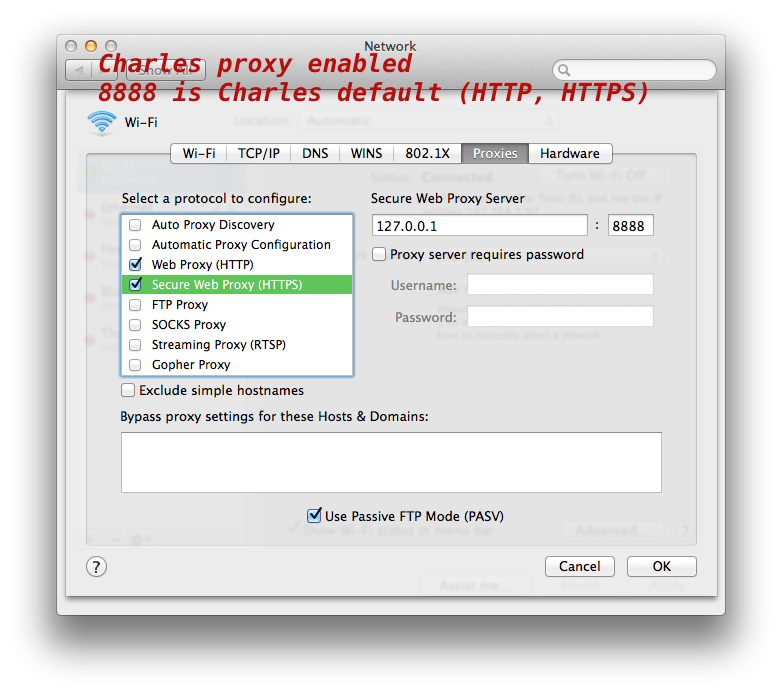Click the Cancel button
This screenshot has height=694, width=782.
coord(580,566)
